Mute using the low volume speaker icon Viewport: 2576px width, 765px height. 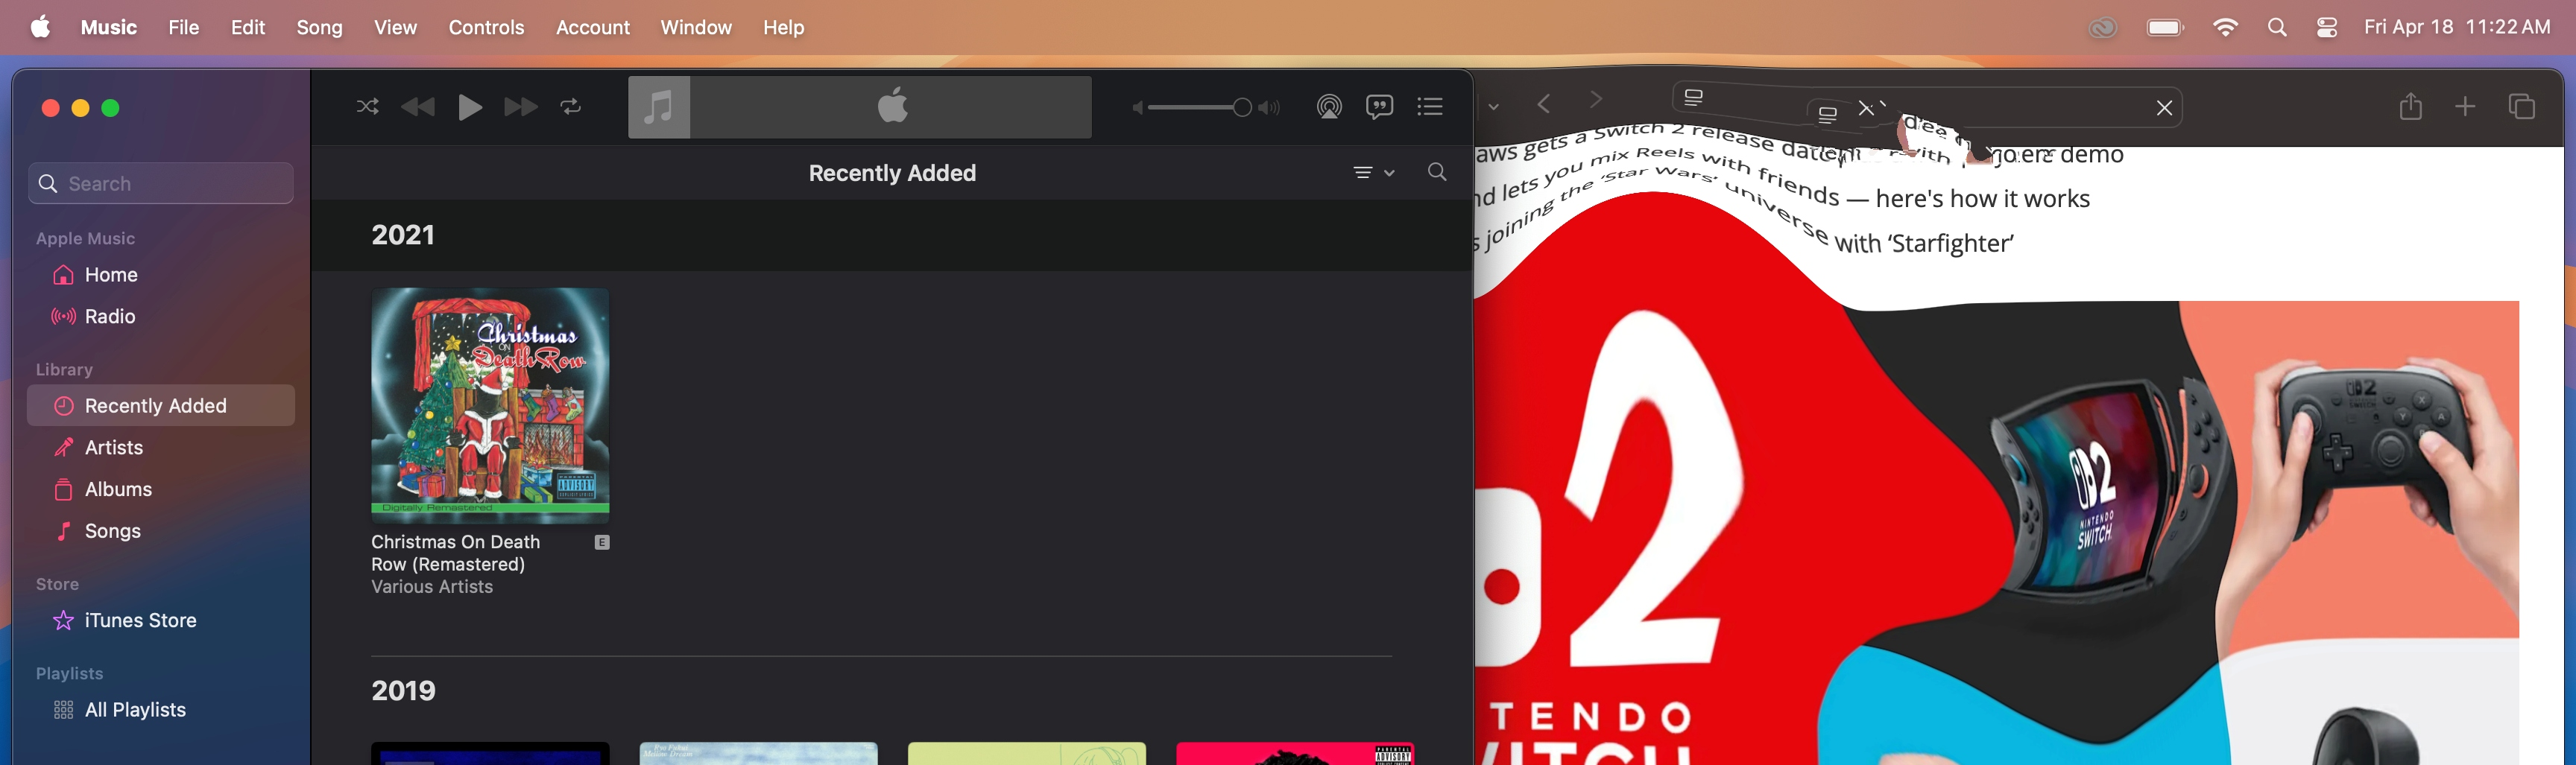pyautogui.click(x=1137, y=108)
